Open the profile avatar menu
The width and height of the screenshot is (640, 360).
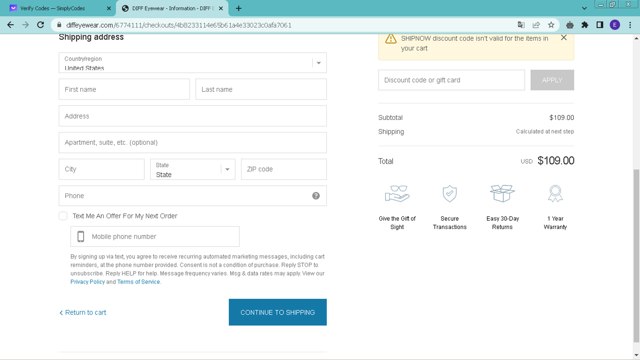point(615,25)
